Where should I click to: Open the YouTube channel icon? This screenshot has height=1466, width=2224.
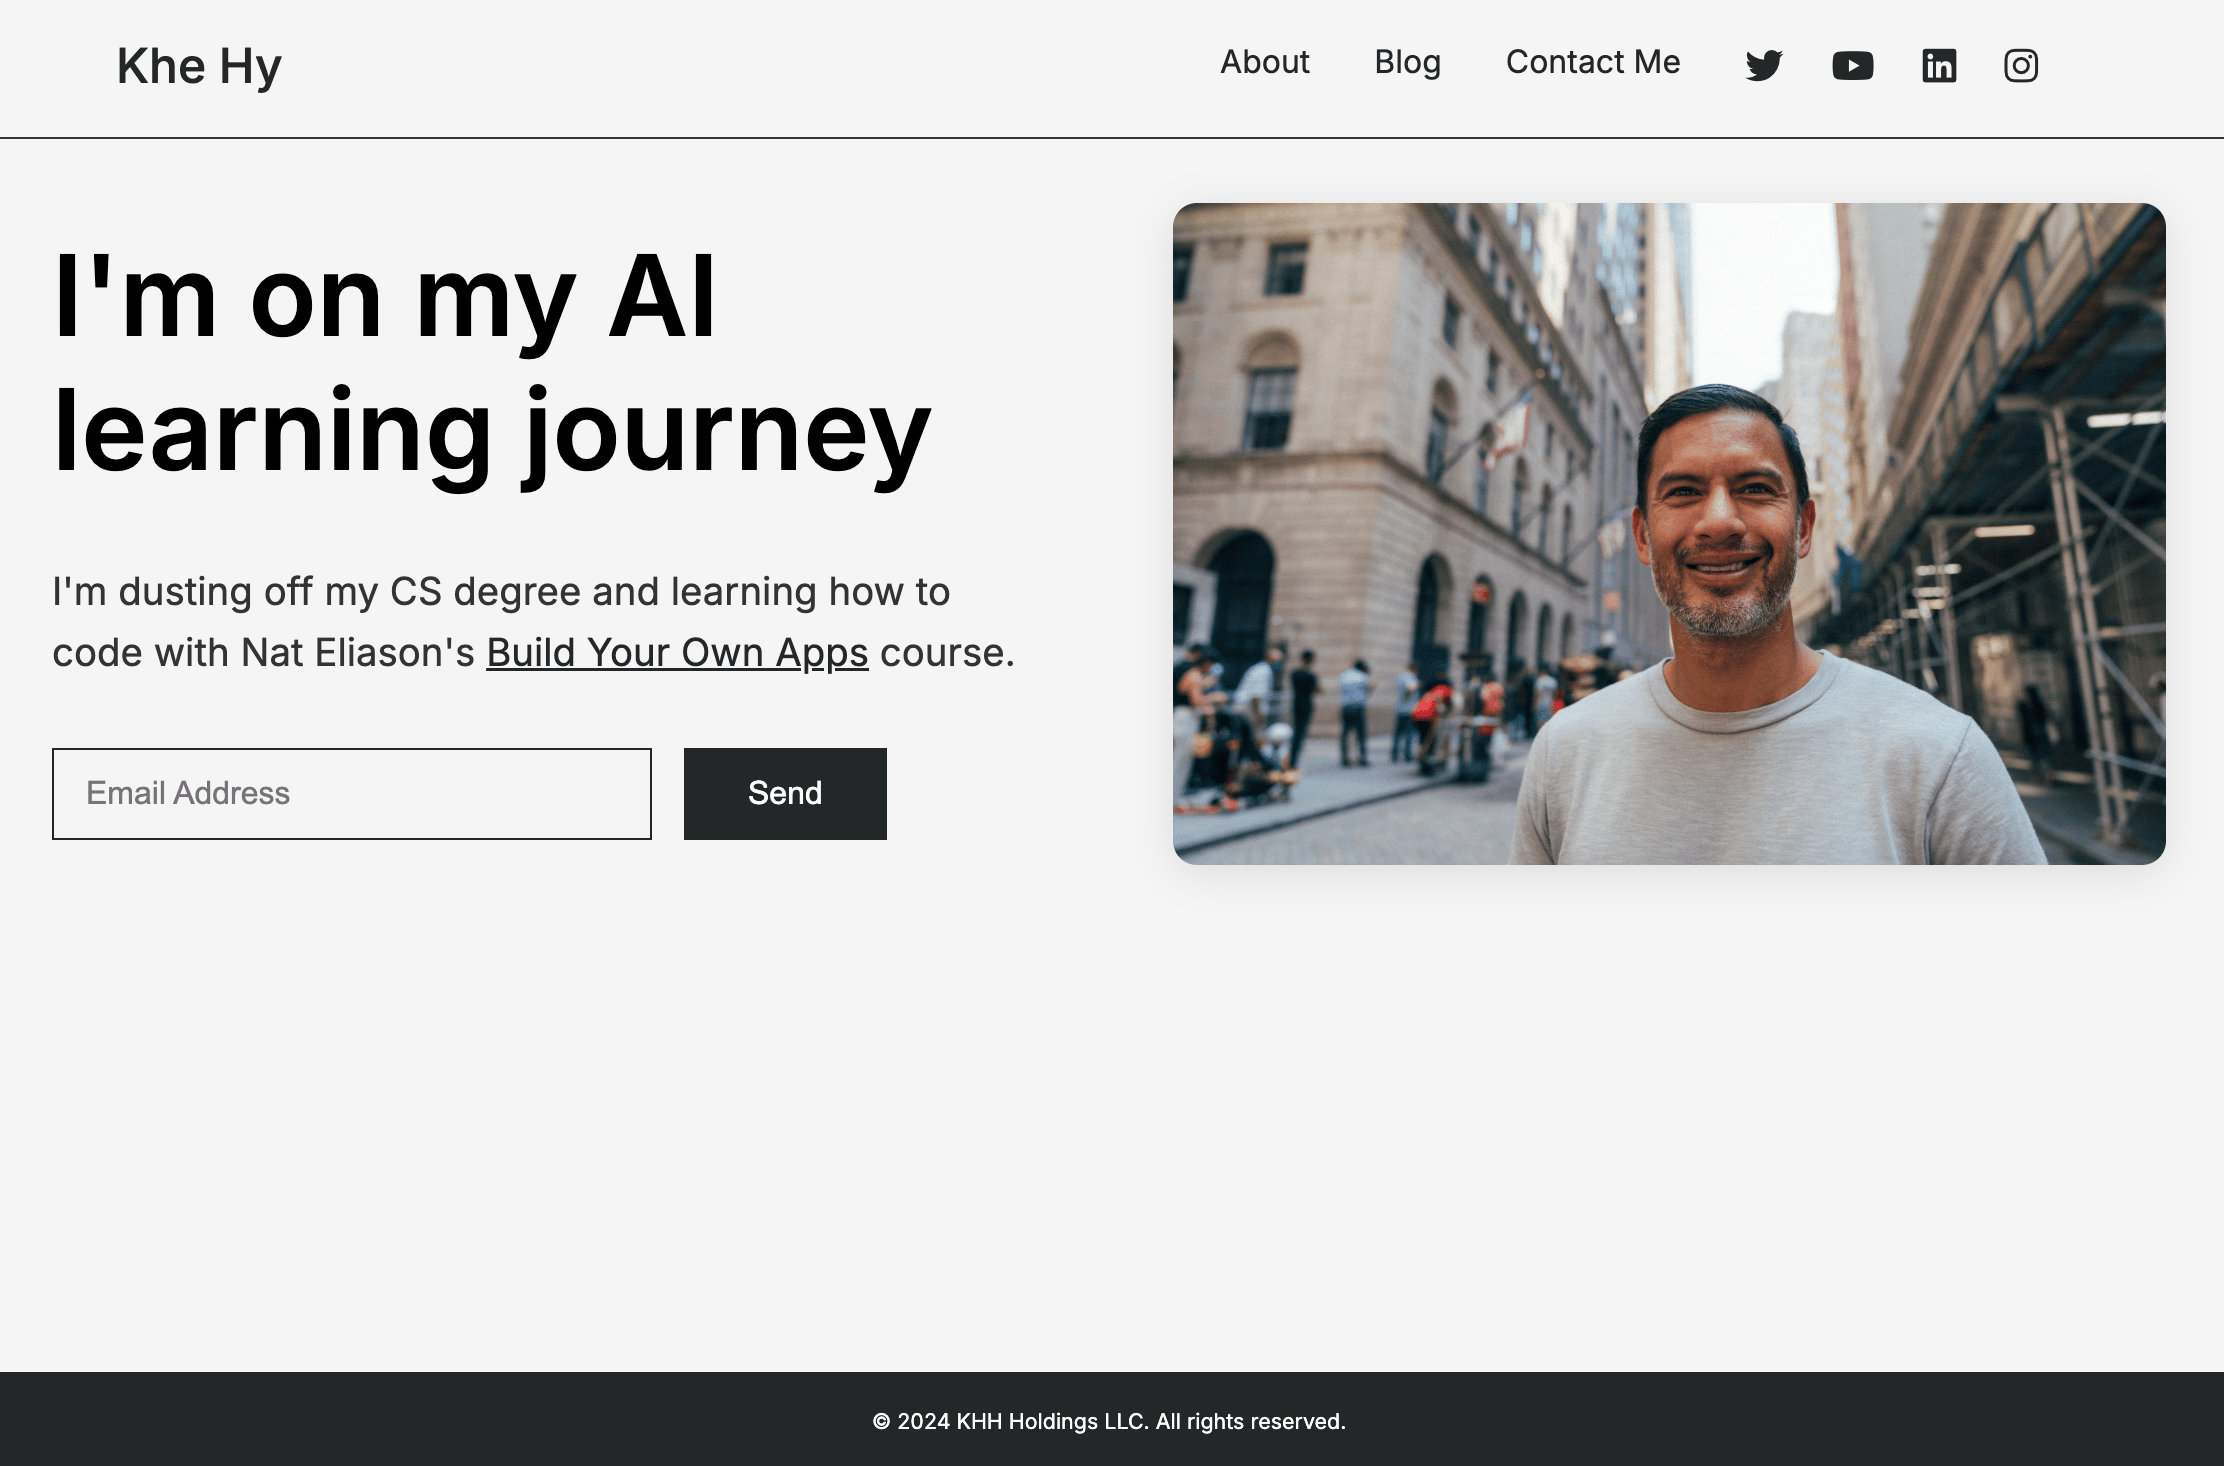tap(1853, 66)
